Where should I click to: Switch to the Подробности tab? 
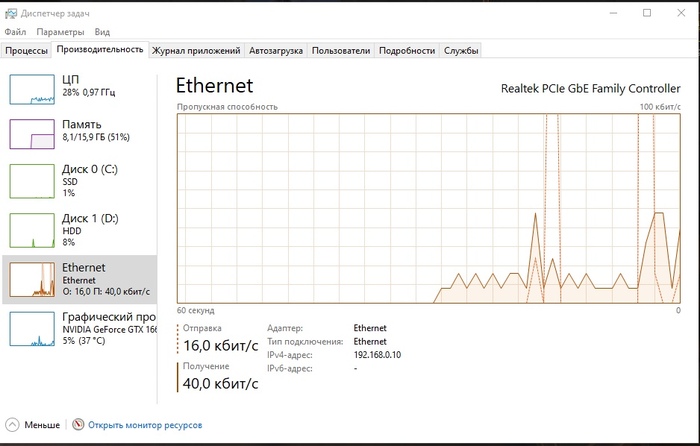click(x=407, y=51)
